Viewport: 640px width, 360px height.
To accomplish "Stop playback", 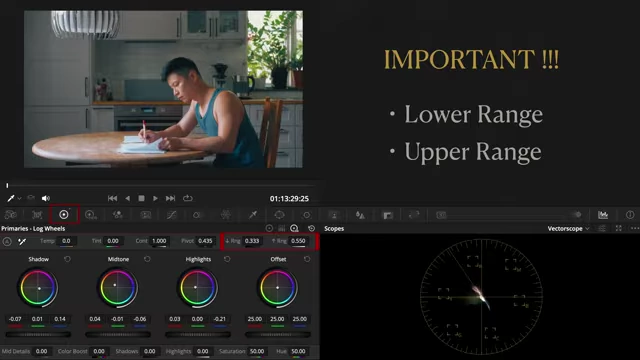I will (141, 198).
